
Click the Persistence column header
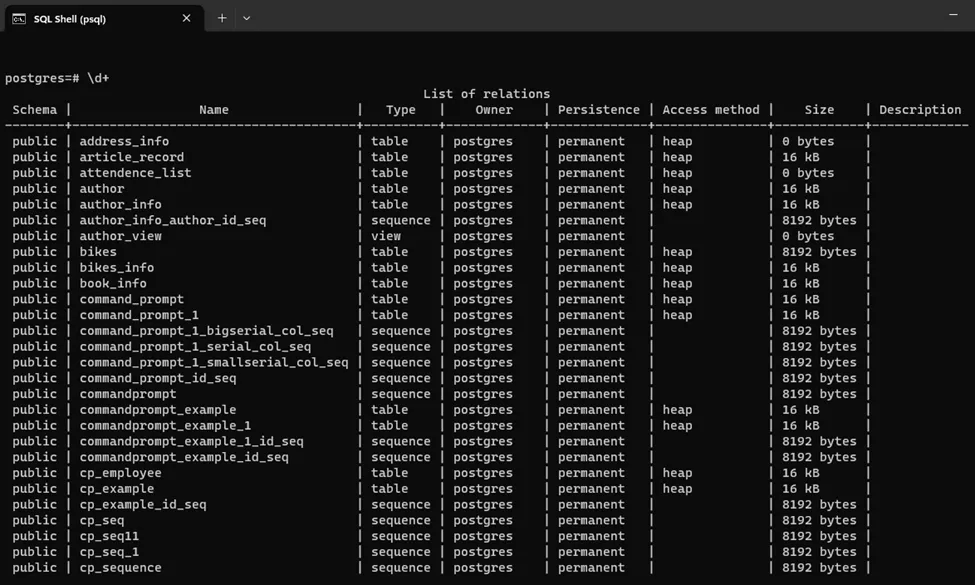[598, 110]
